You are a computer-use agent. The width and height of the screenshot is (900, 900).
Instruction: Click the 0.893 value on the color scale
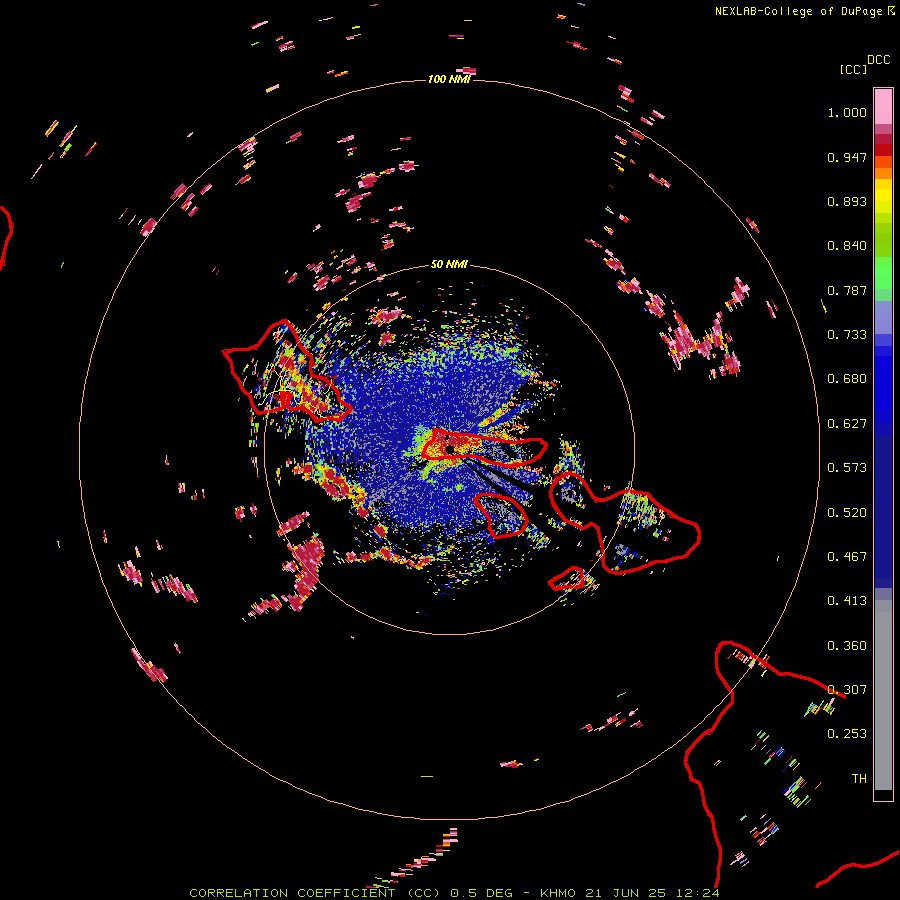click(847, 201)
